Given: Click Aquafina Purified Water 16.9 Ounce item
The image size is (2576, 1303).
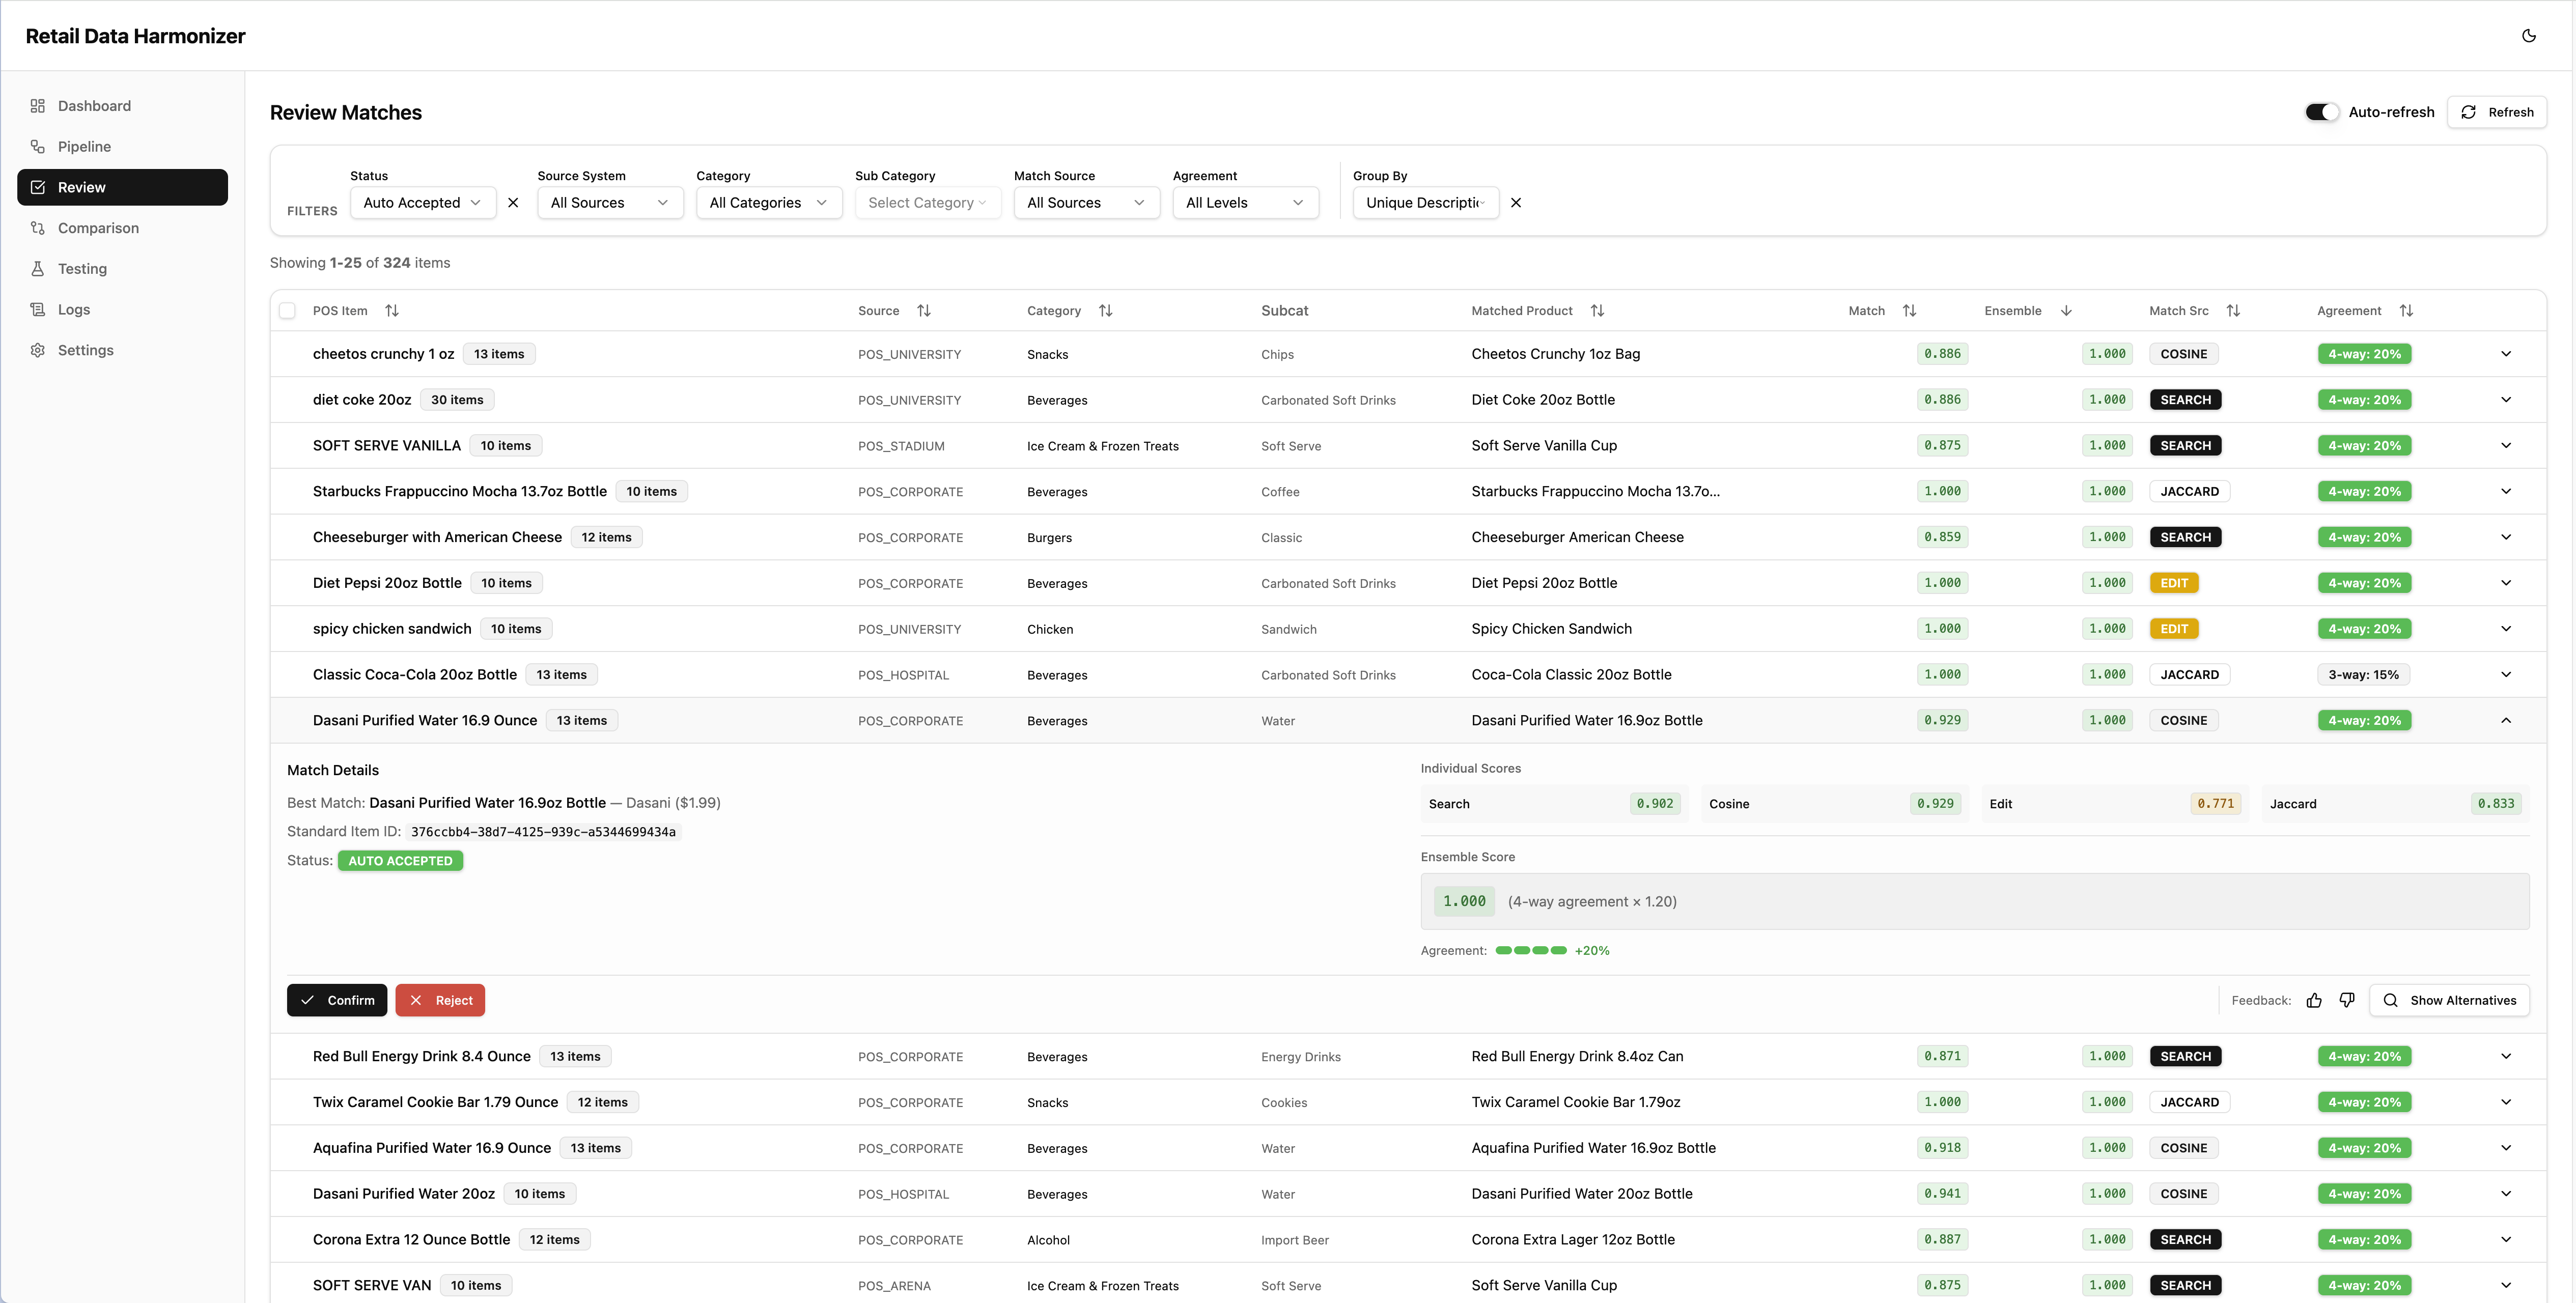Looking at the screenshot, I should tap(432, 1148).
